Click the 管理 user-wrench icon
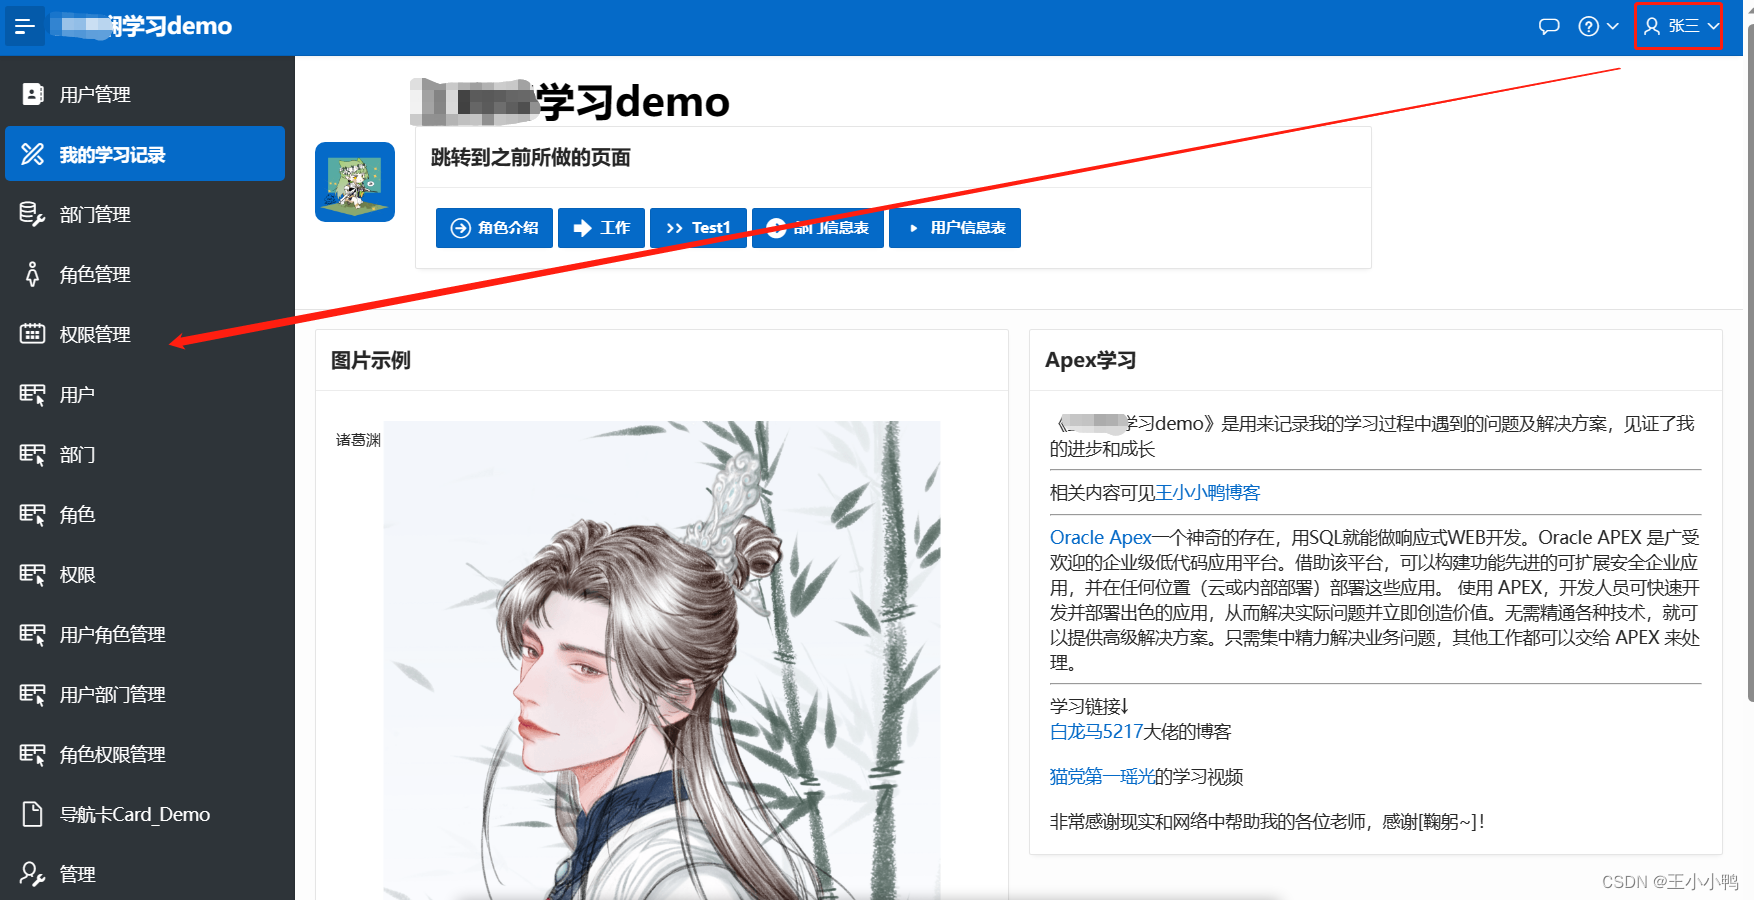The height and width of the screenshot is (900, 1754). [x=33, y=874]
